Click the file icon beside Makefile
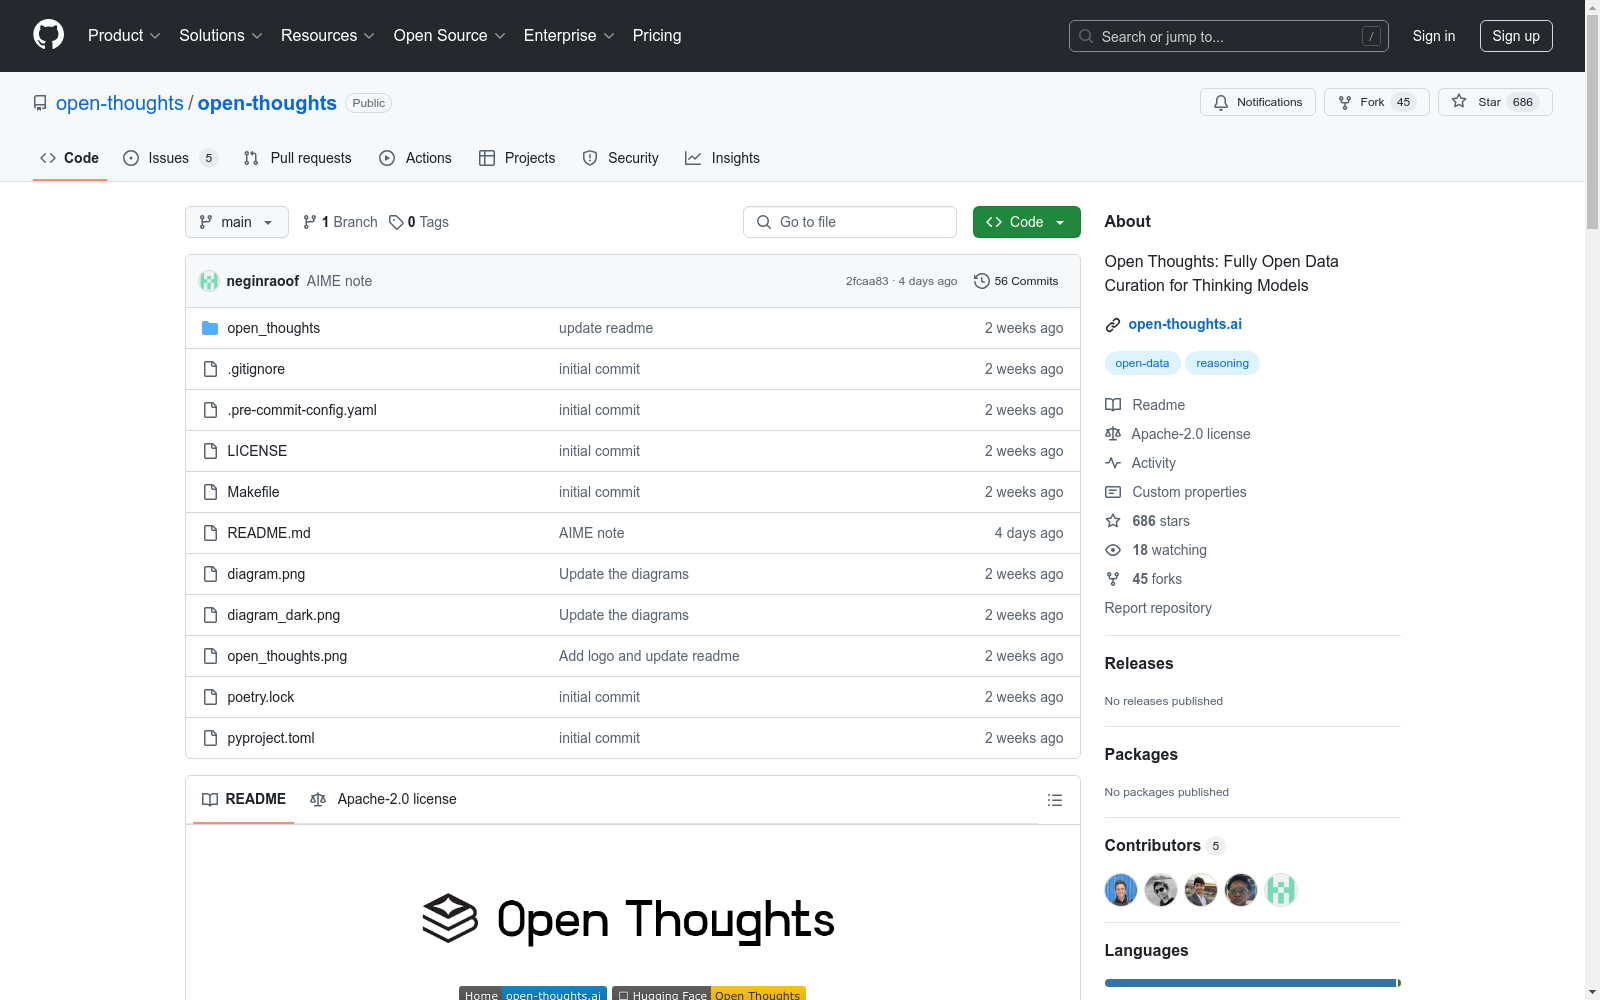The width and height of the screenshot is (1600, 1000). (x=210, y=492)
